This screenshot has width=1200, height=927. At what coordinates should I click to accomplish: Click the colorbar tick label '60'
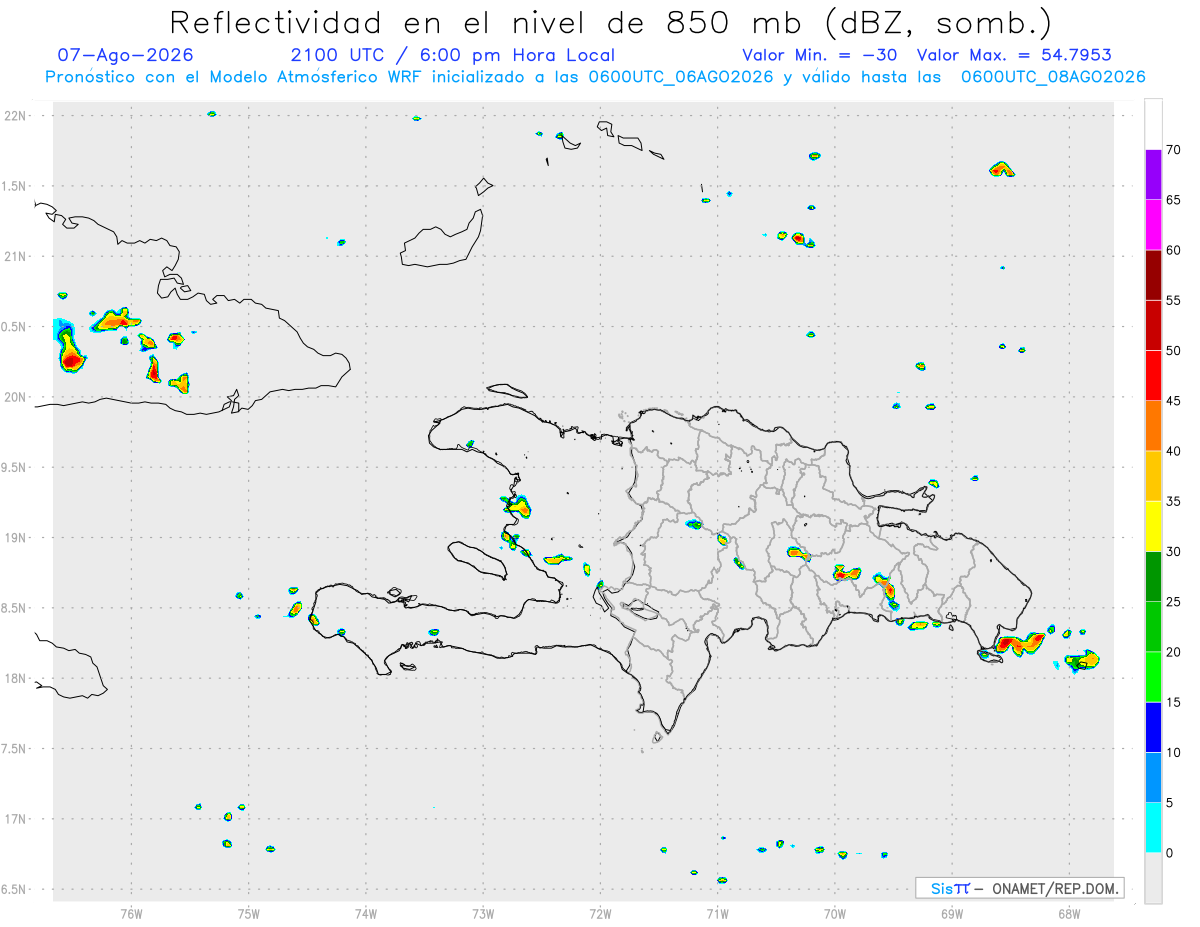1173,250
